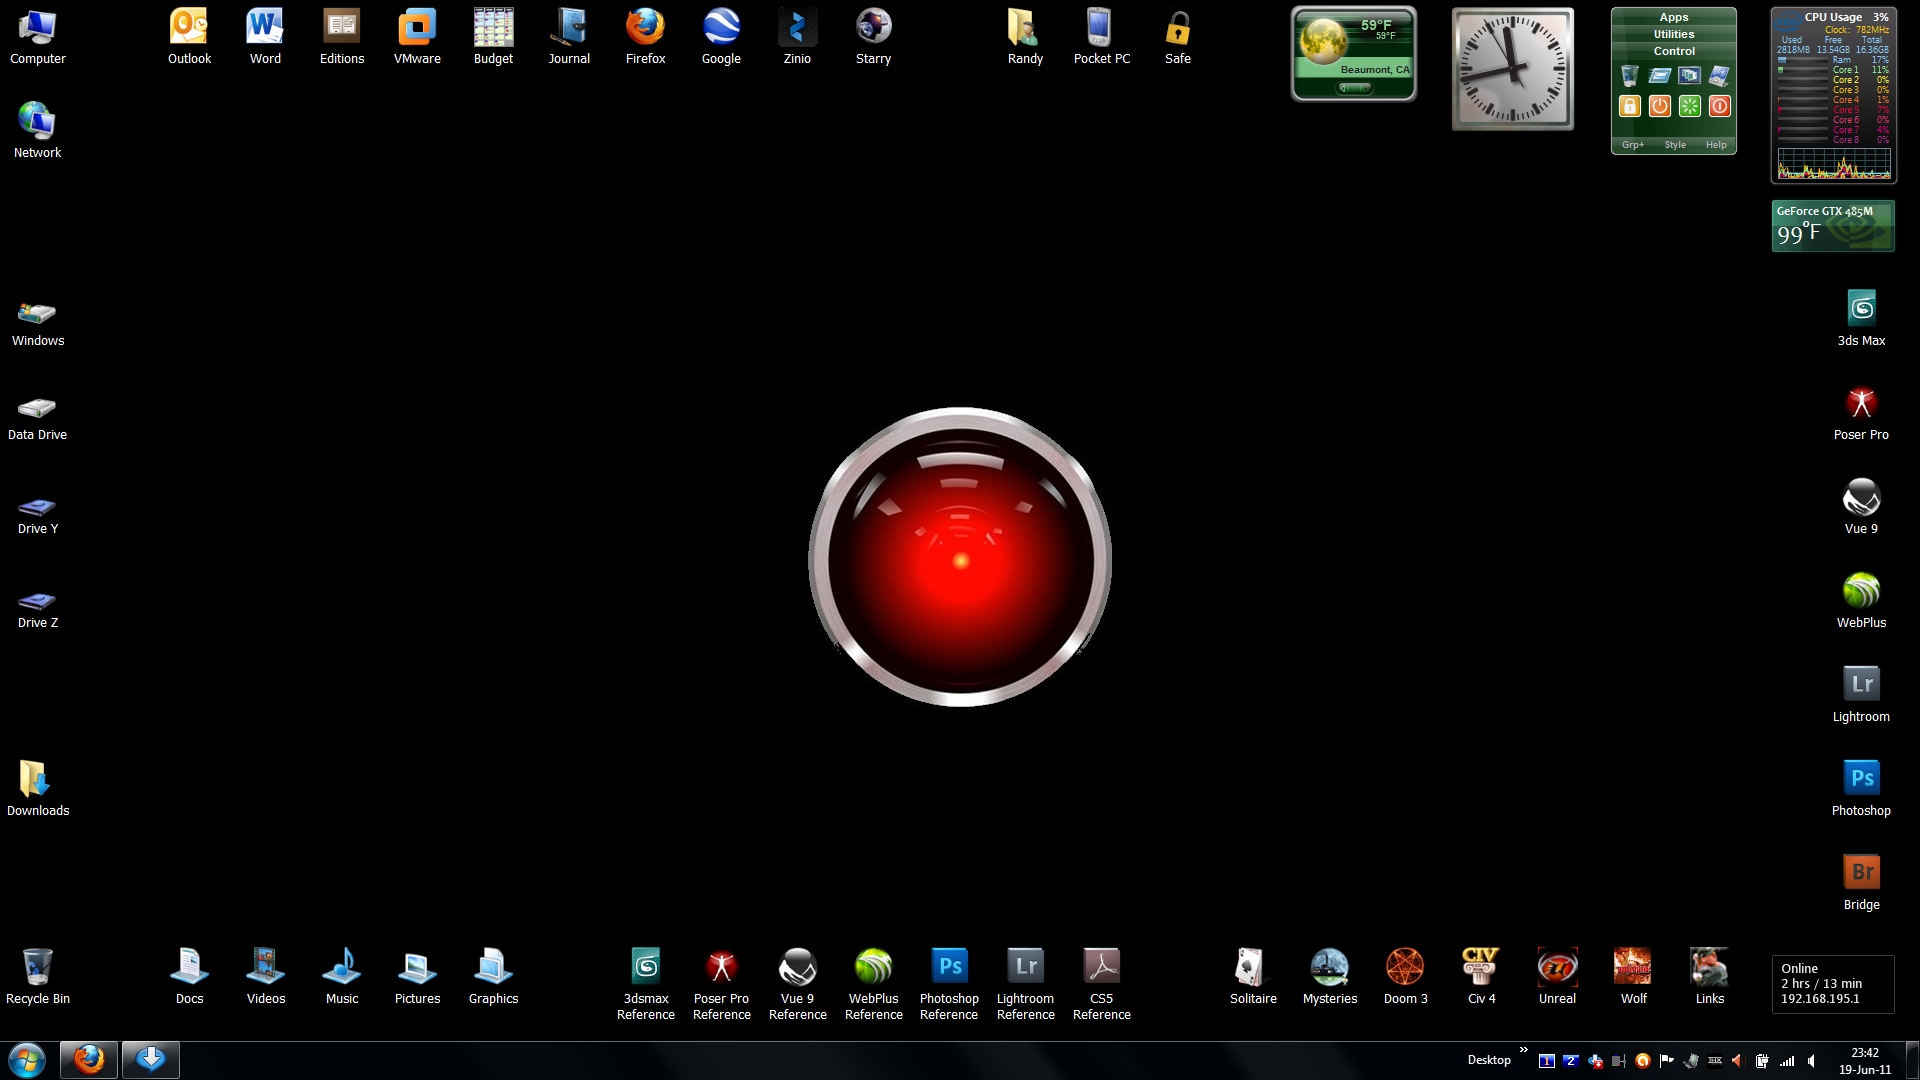The image size is (1920, 1080).
Task: Launch Word from the desktop
Action: 265,37
